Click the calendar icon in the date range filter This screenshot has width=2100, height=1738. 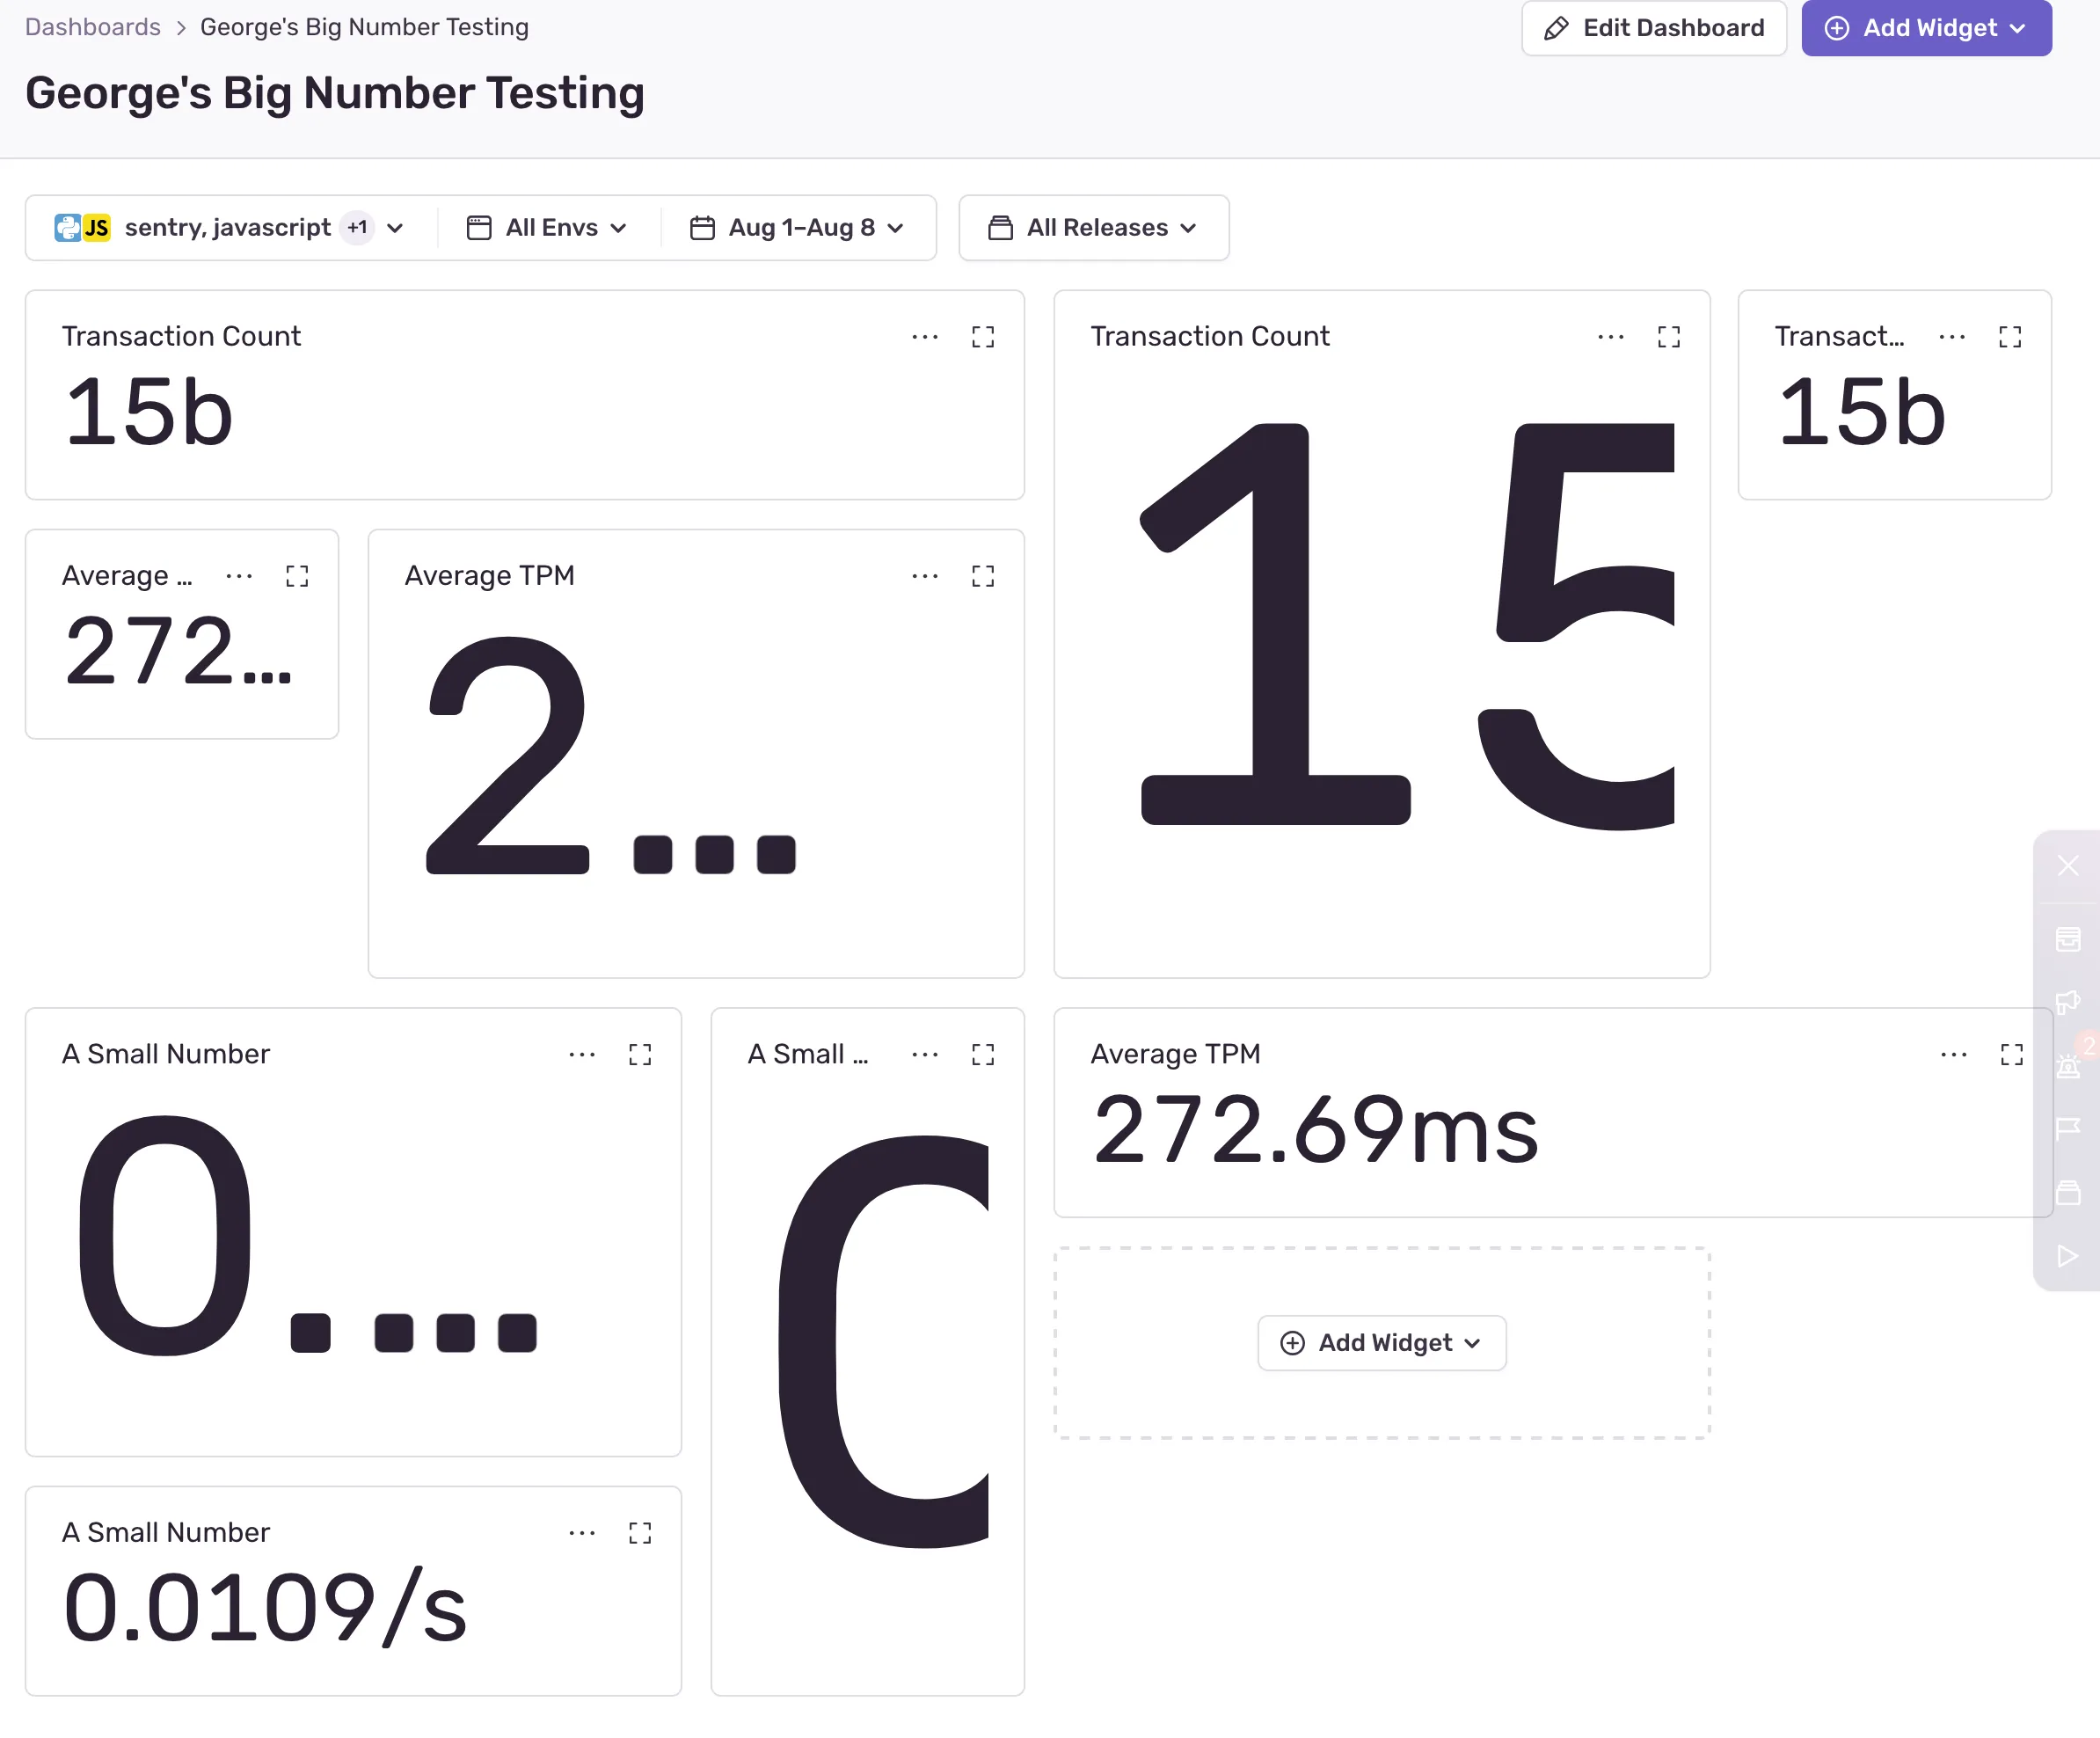[x=701, y=227]
